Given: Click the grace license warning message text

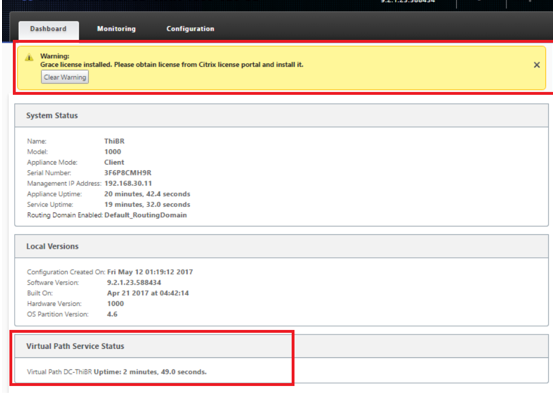Looking at the screenshot, I should pos(172,65).
